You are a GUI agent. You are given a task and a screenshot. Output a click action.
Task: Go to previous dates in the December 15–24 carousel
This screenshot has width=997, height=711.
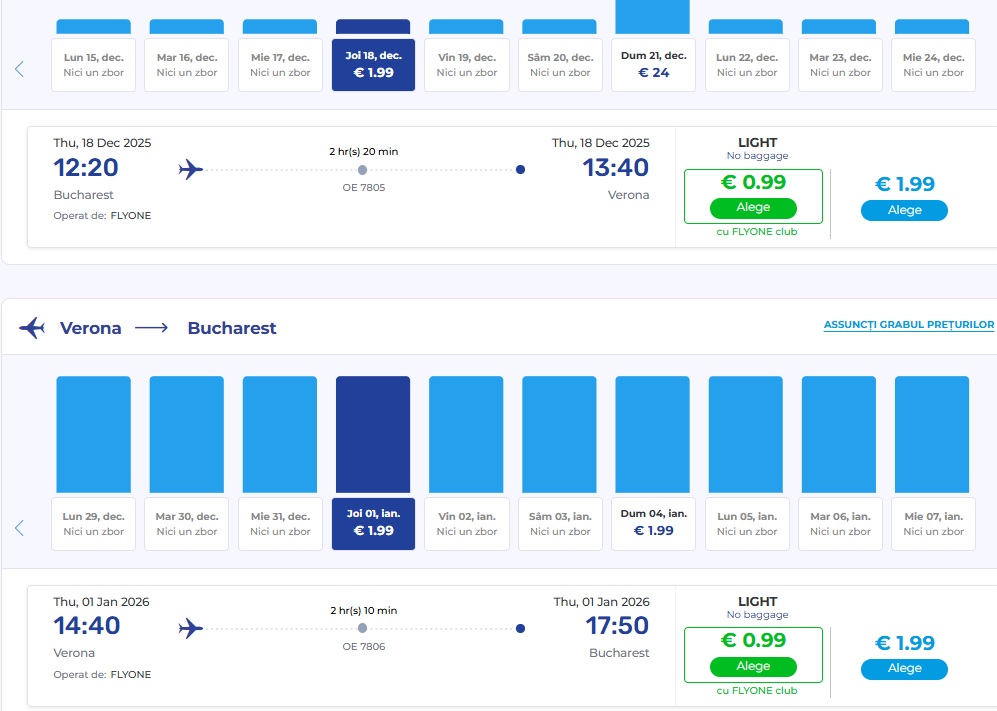tap(19, 69)
